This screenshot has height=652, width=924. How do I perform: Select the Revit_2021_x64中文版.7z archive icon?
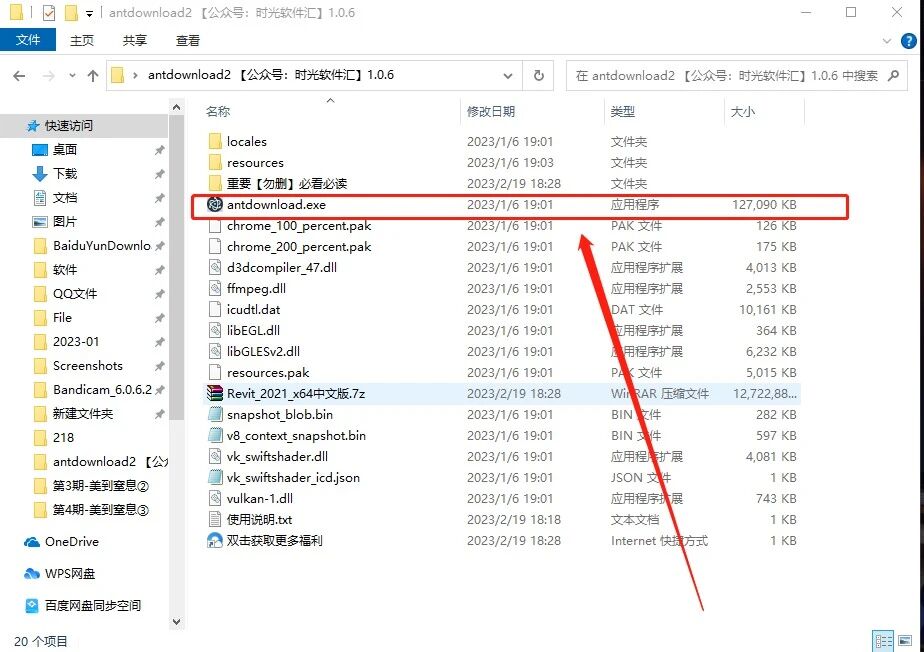click(x=215, y=393)
